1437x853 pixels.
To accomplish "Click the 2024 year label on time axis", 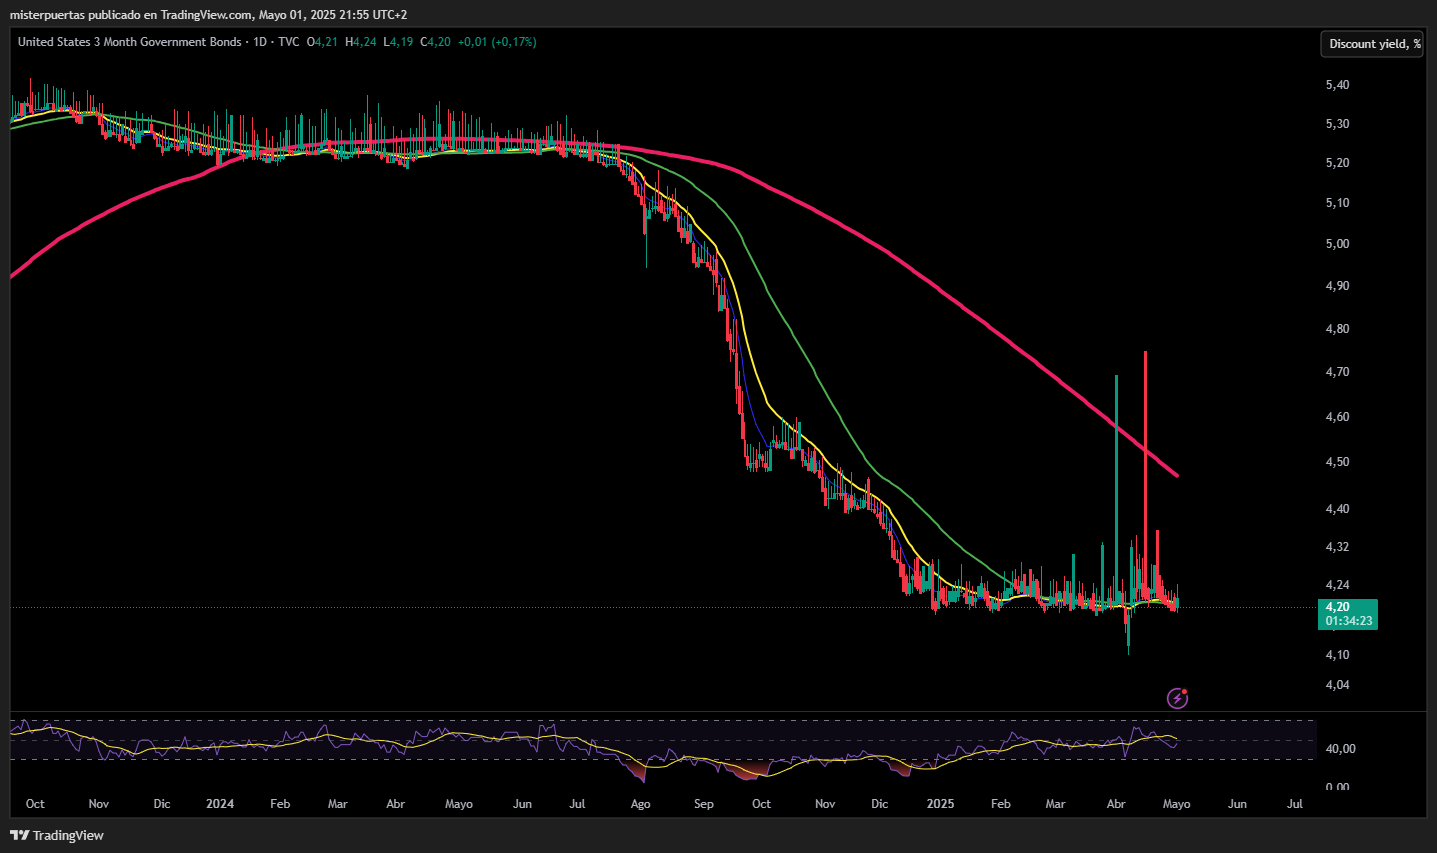I will point(220,804).
